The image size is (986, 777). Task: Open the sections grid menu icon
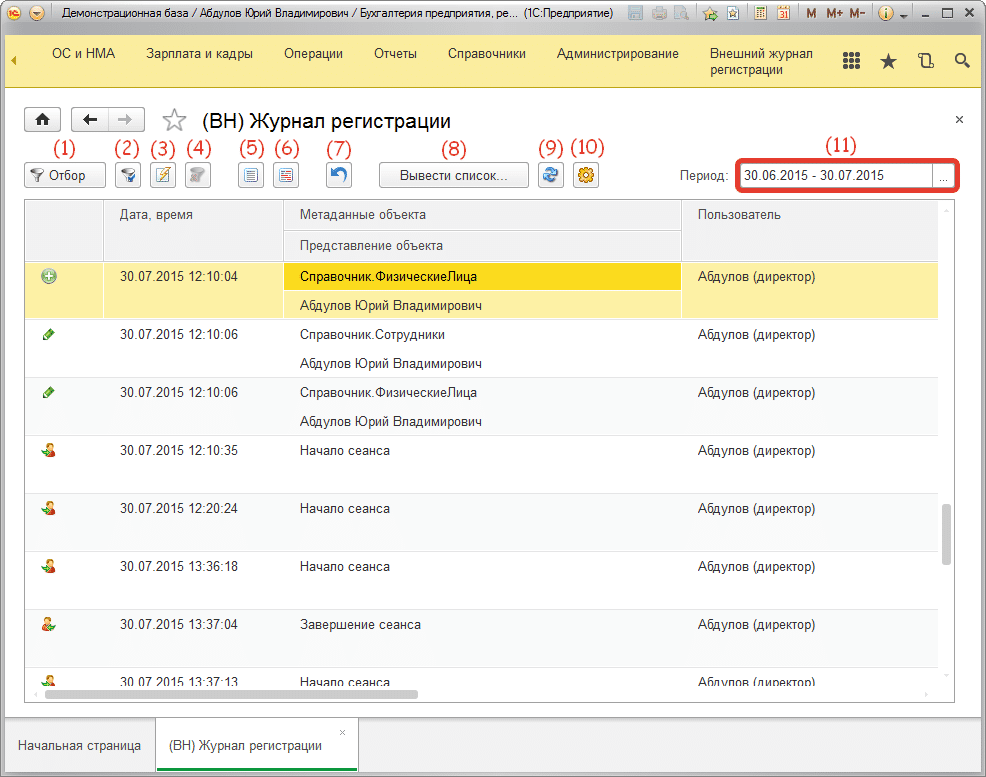pos(851,61)
